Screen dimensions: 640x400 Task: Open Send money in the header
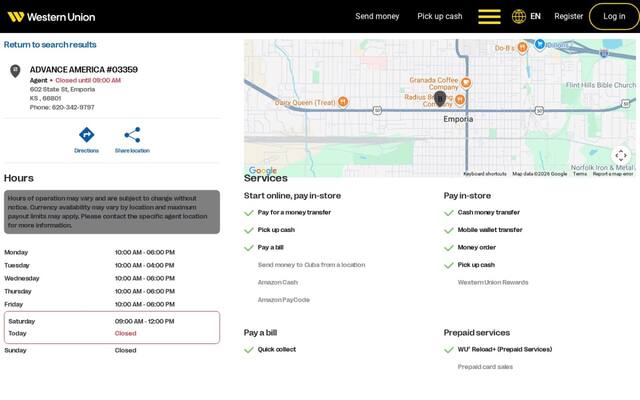[377, 16]
